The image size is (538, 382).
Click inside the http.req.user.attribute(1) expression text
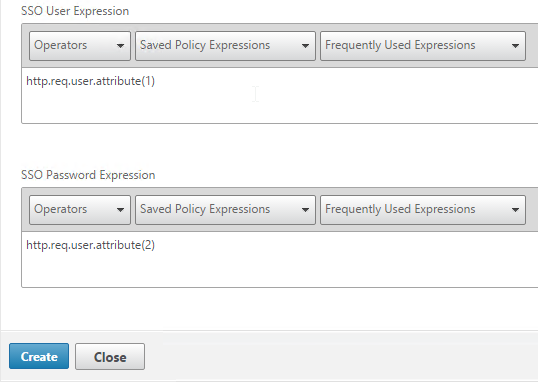pos(91,81)
